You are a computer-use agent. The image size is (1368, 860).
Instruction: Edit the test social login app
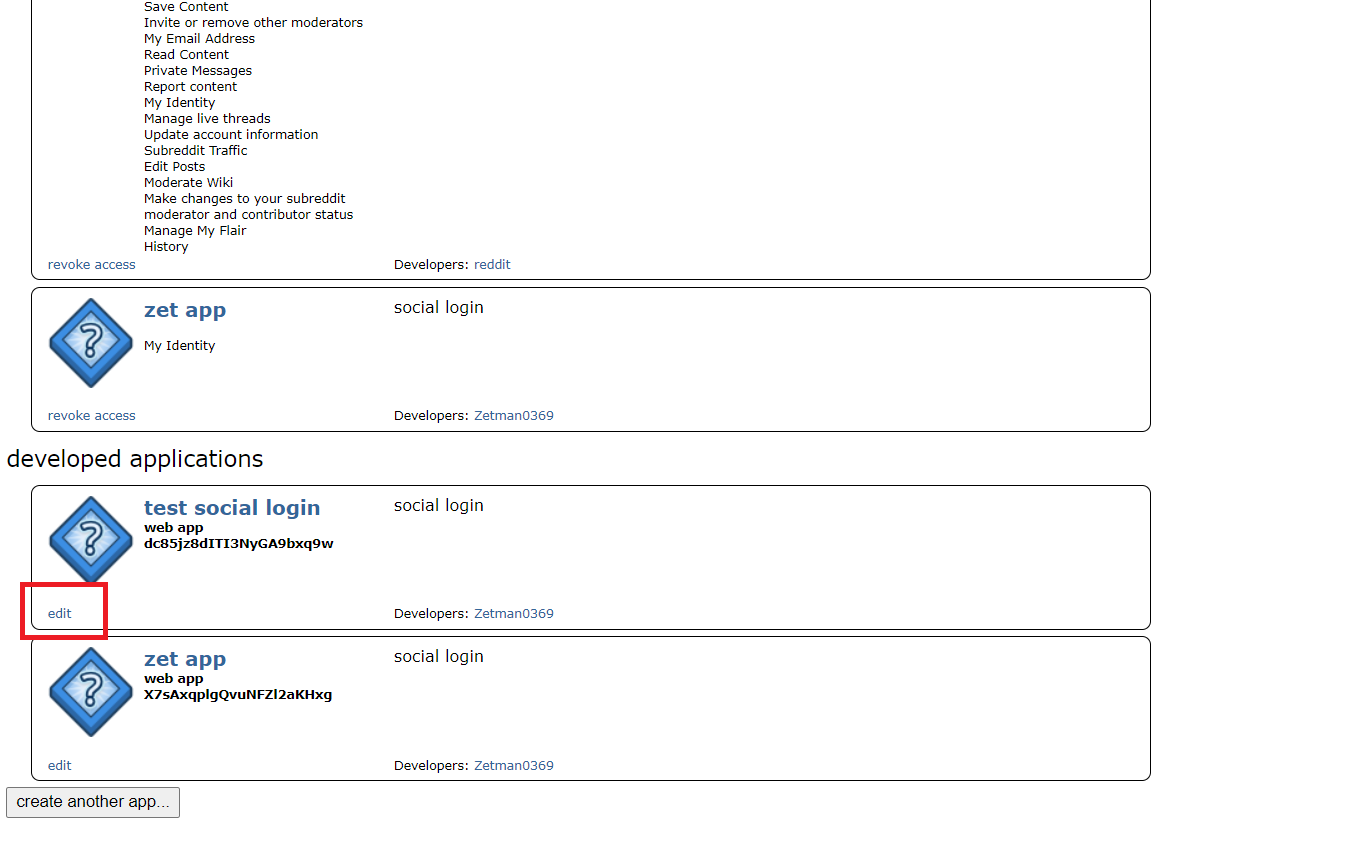click(60, 614)
